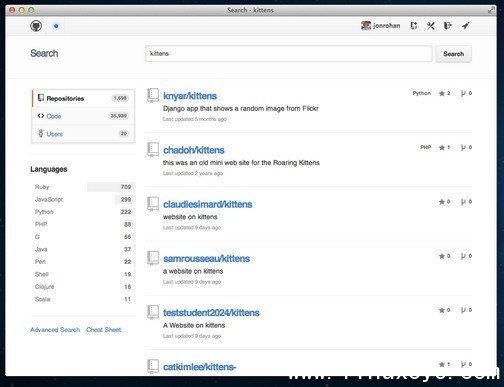This screenshot has height=387, width=504.
Task: Click the 'A Website on kittens' description
Action: click(194, 325)
